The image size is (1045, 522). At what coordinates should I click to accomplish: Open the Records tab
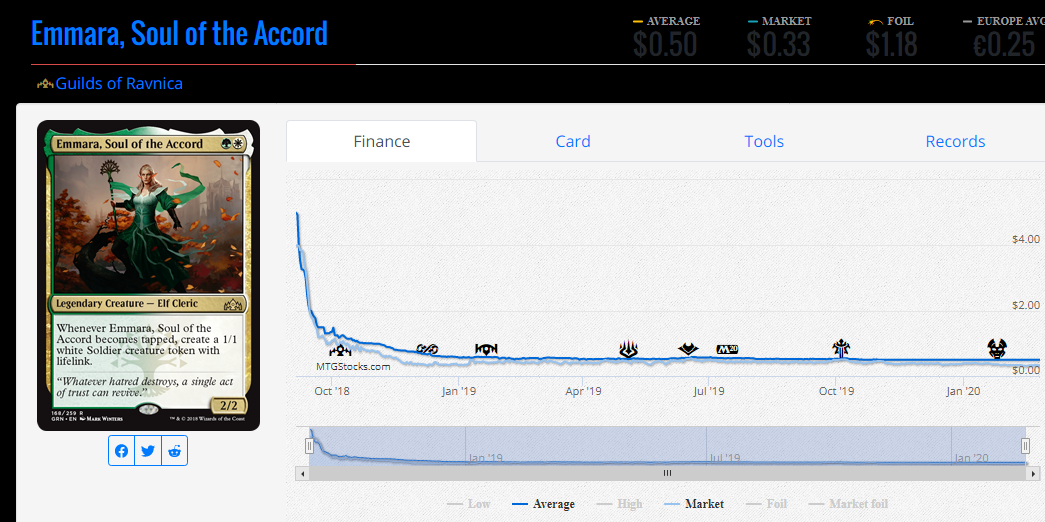point(955,141)
